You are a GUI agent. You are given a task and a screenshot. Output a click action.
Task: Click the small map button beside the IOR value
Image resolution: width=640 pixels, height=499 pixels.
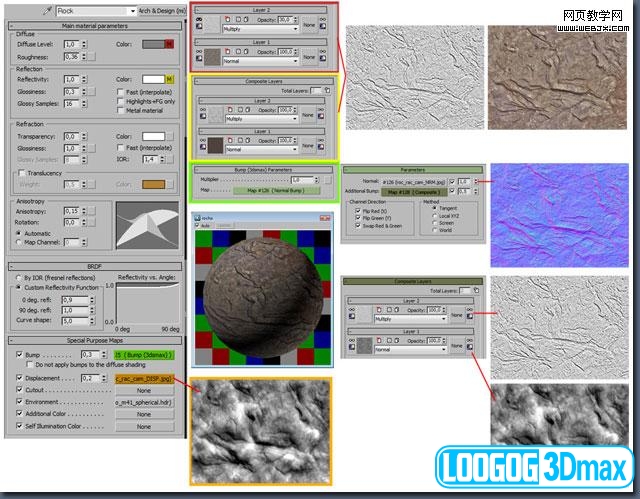click(170, 159)
